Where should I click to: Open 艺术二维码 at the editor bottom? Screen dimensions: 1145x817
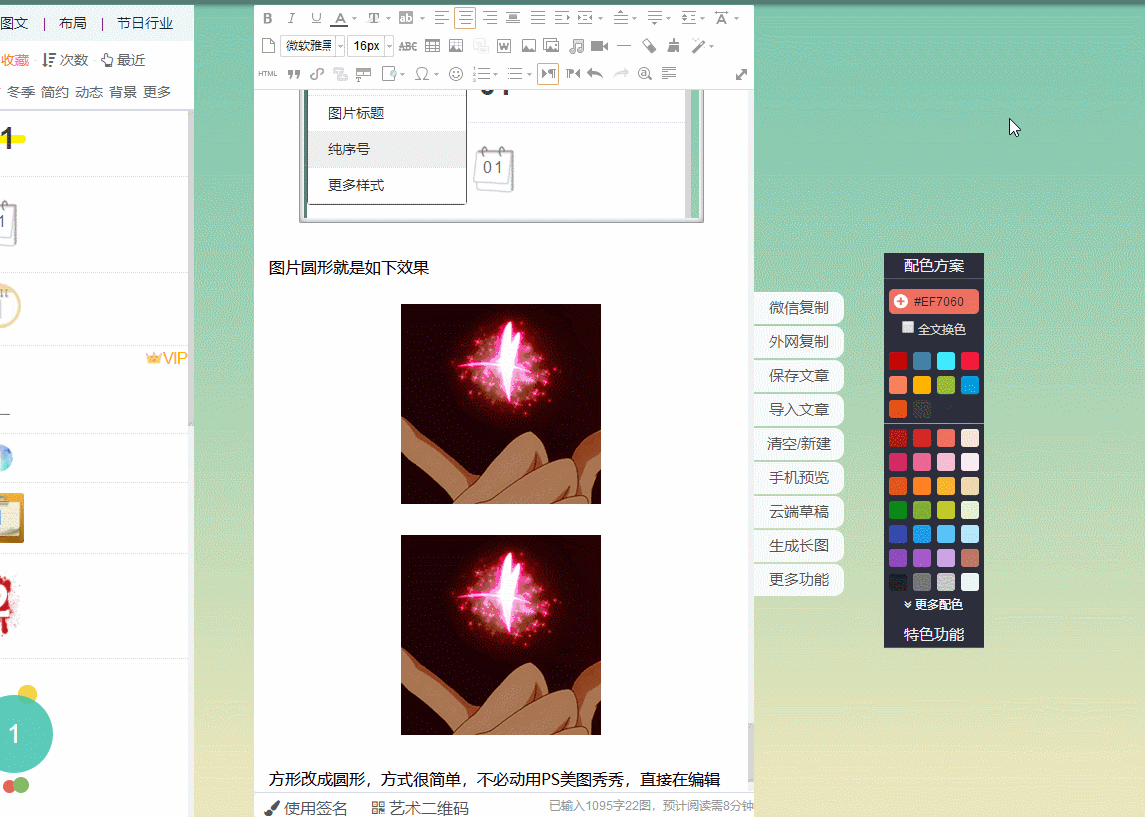(420, 808)
